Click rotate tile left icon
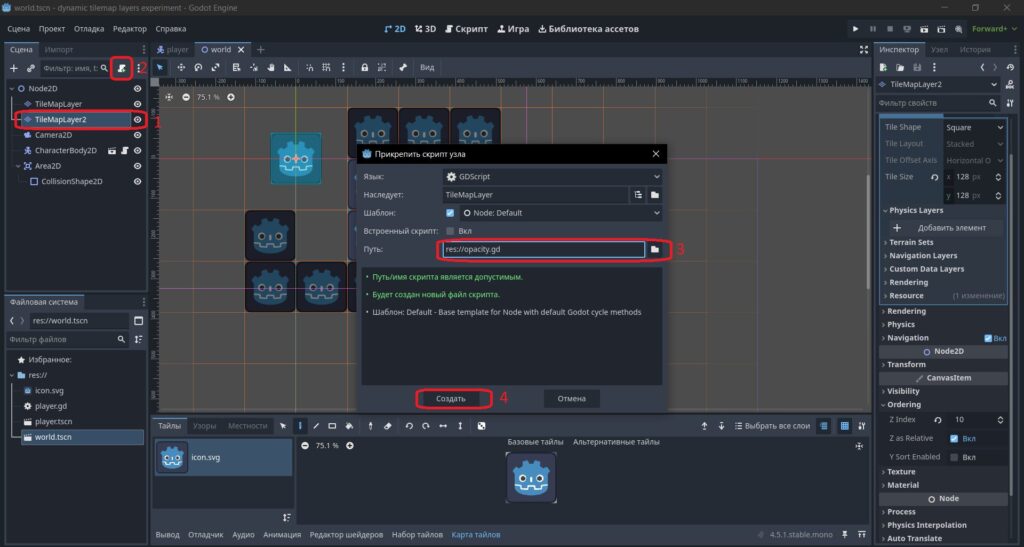 click(409, 426)
